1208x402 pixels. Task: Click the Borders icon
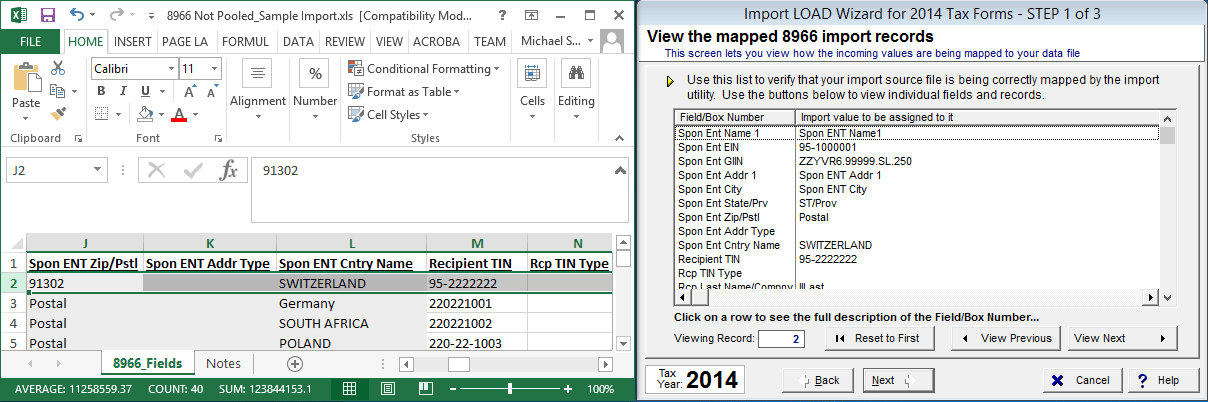pos(101,114)
